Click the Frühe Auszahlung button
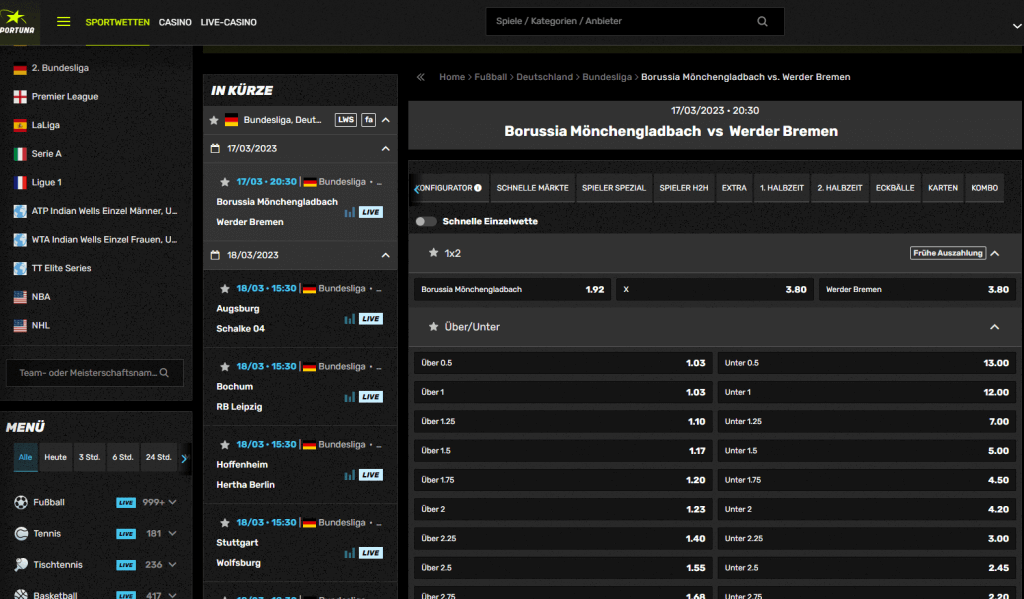 pos(948,253)
